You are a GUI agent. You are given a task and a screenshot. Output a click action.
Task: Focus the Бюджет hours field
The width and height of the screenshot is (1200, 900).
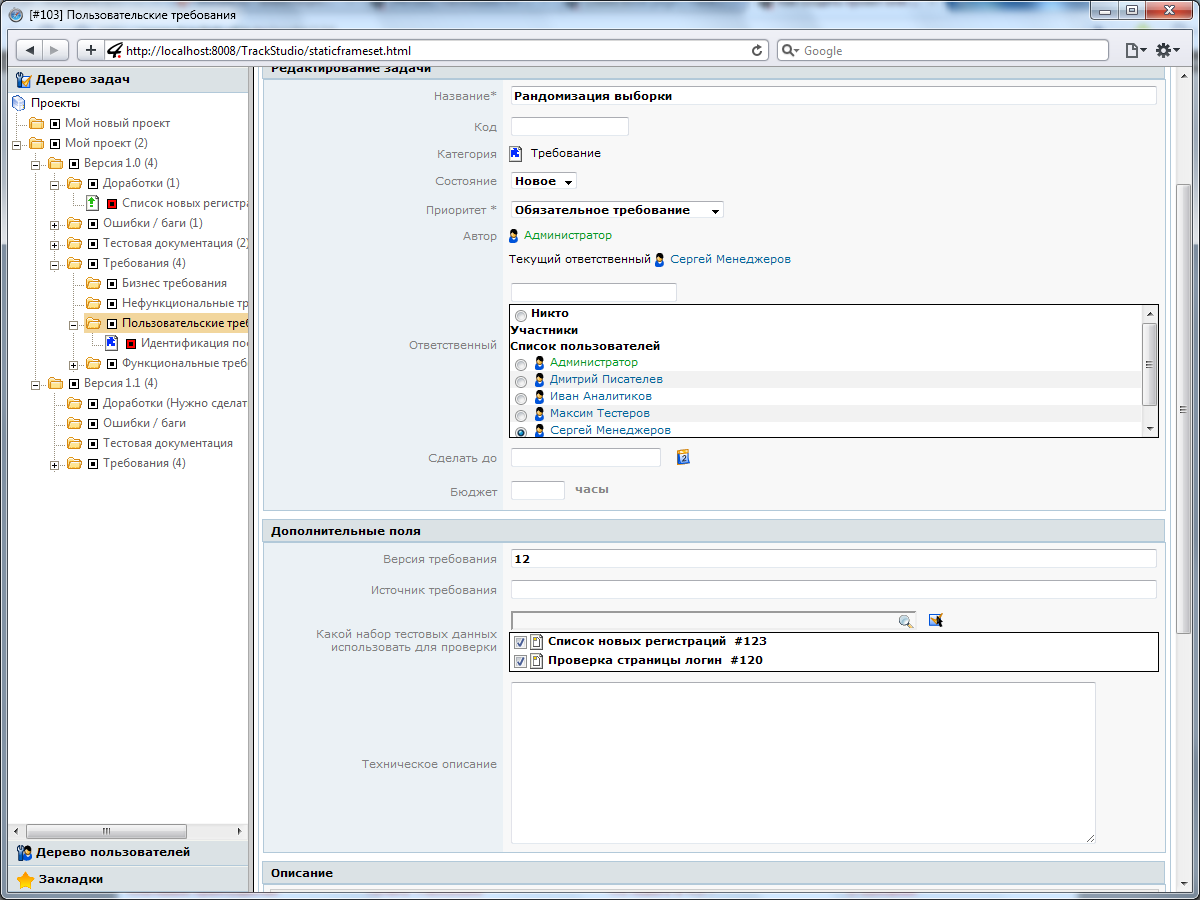pos(538,490)
